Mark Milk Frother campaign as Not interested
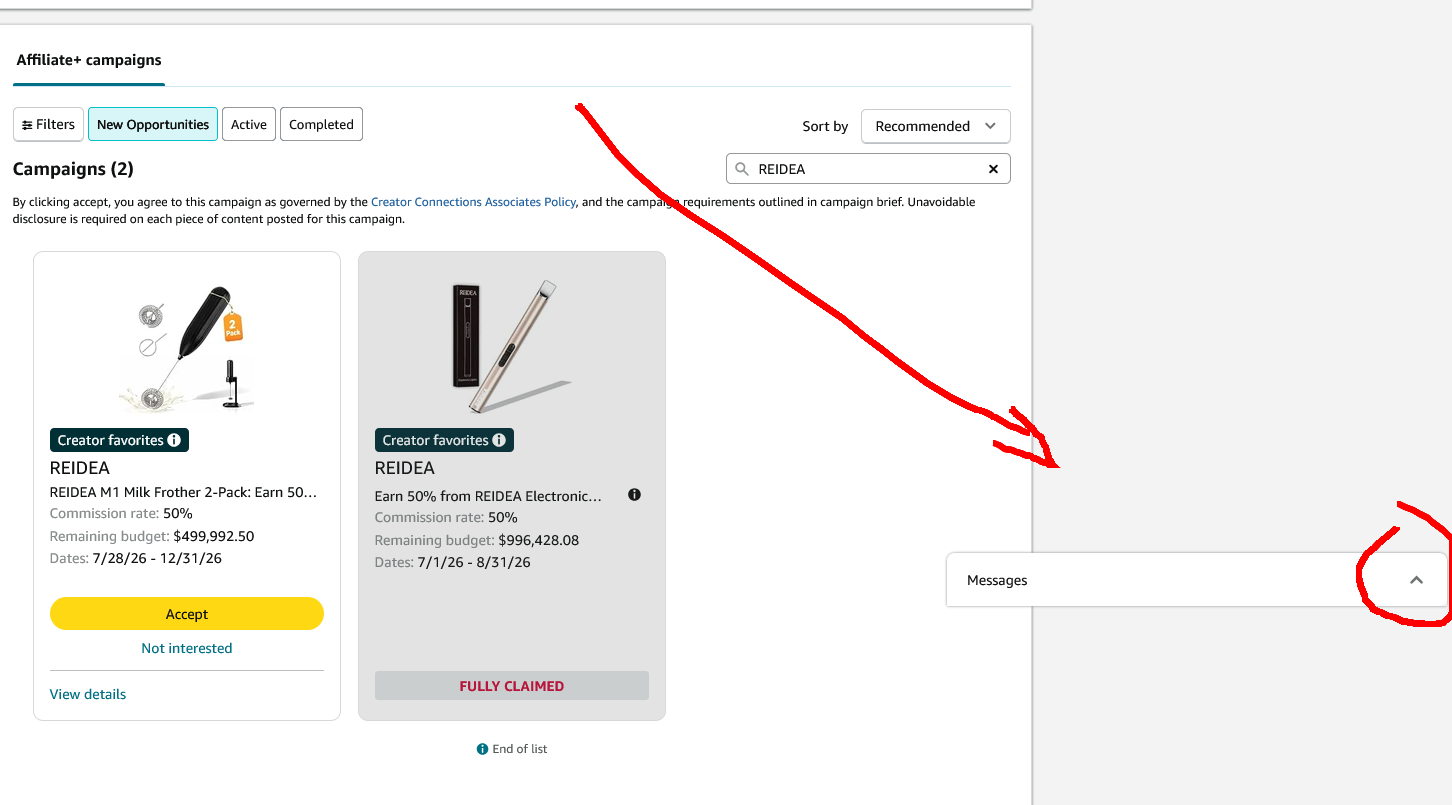 point(187,648)
